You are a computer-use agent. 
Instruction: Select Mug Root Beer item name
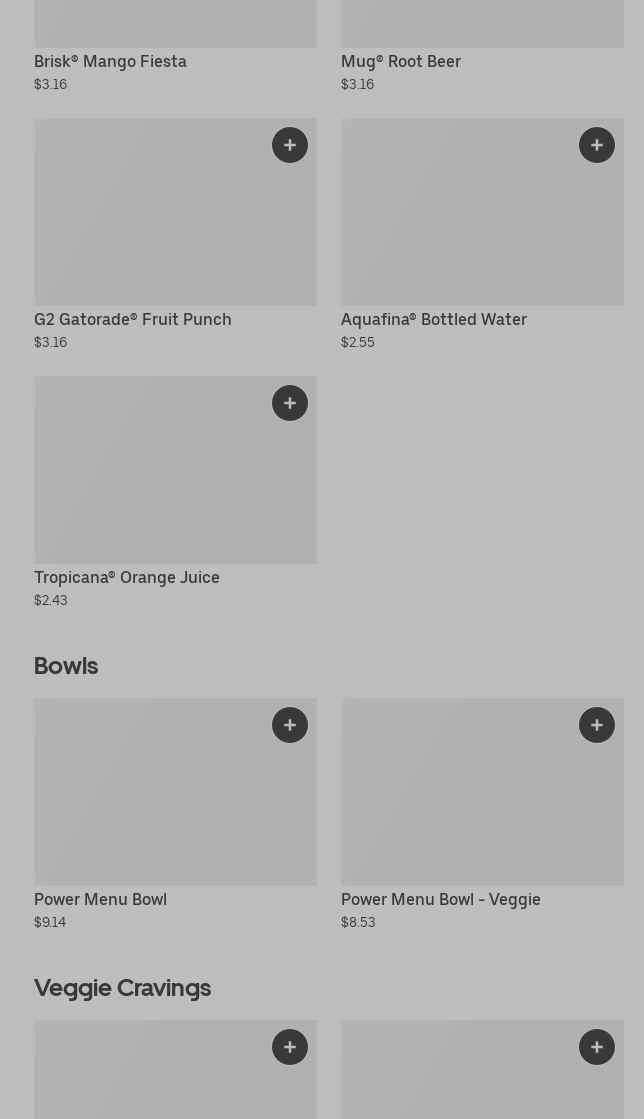click(400, 61)
